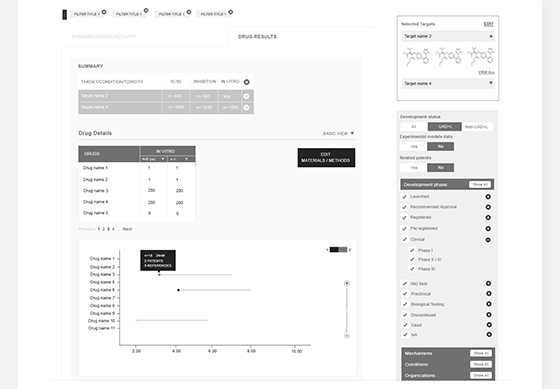This screenshot has width=560, height=389.
Task: Click plus icon next to Biological Testing
Action: 488,304
